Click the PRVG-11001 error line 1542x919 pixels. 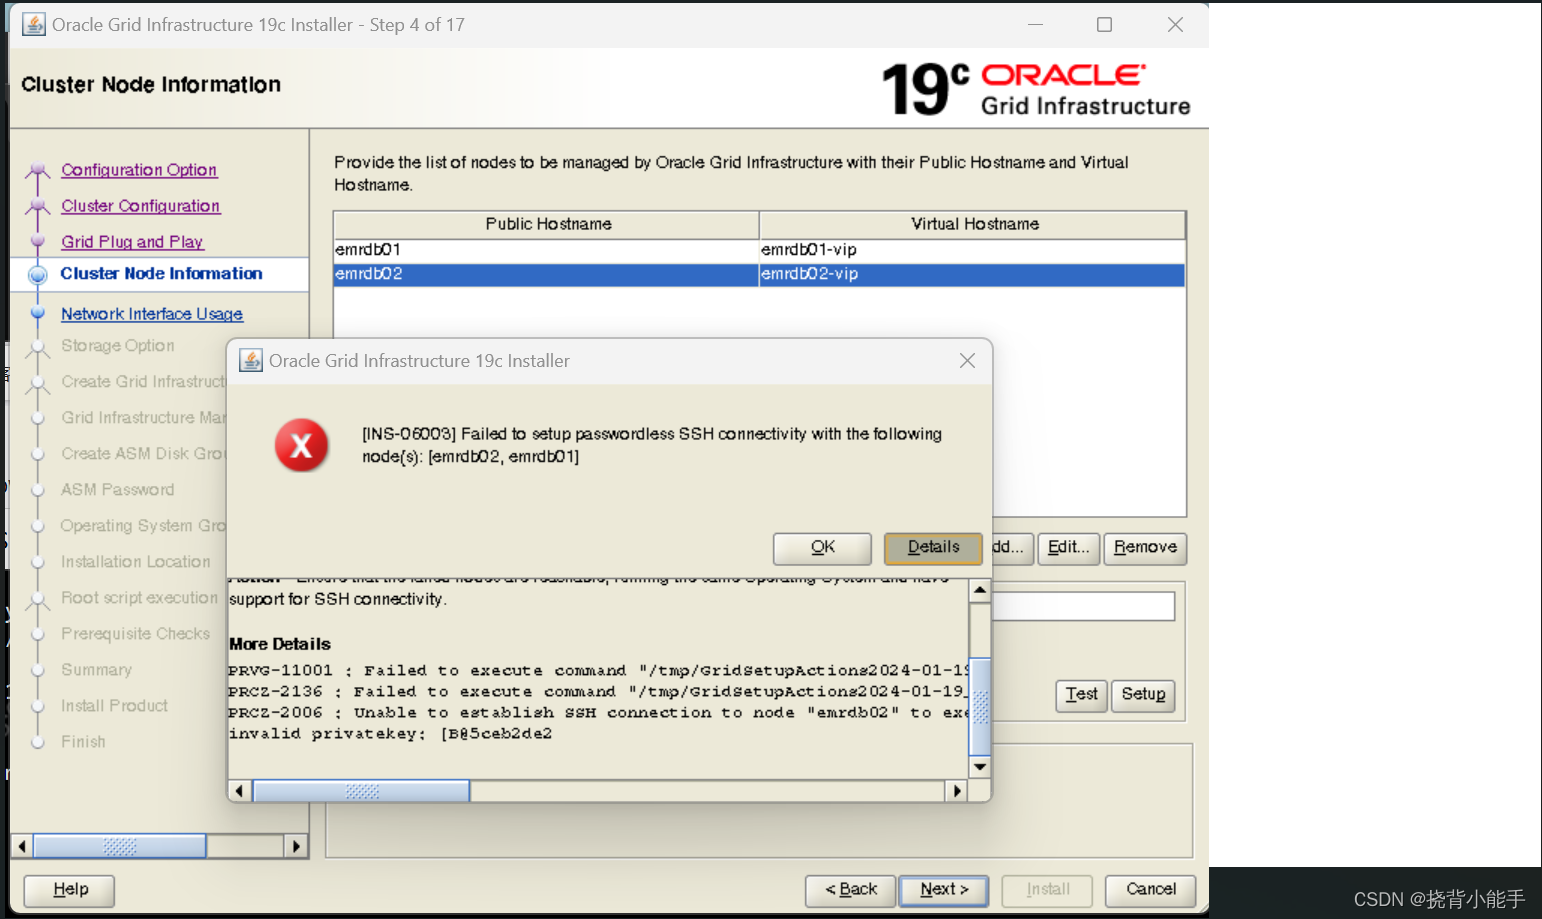599,671
